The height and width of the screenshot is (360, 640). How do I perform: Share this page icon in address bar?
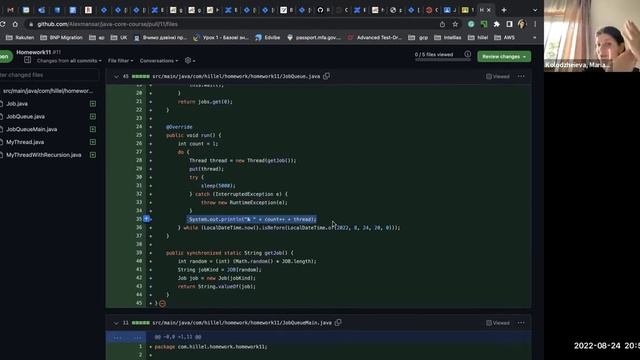click(442, 24)
